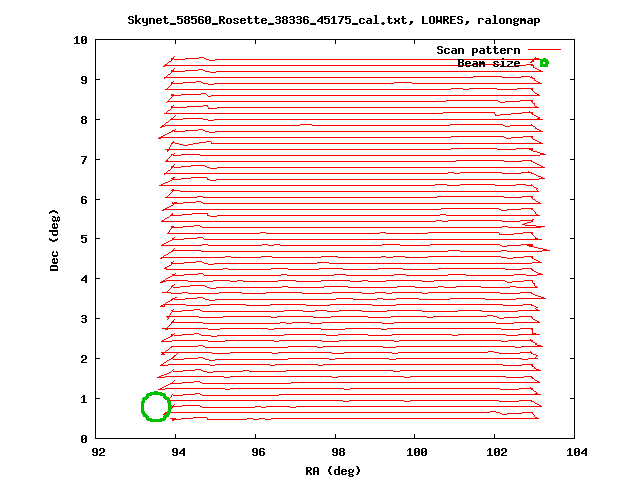Screen dimensions: 640x480
Task: Click the x-axis tick label 94
Action: [179, 452]
